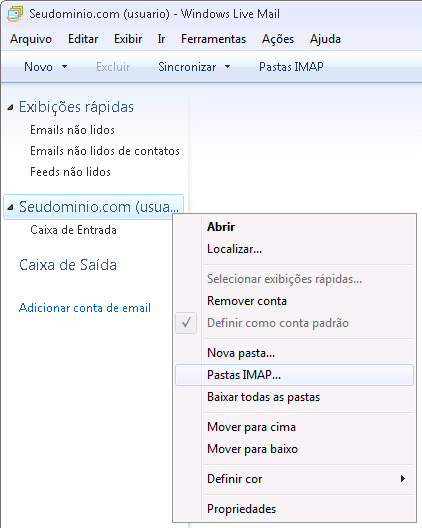Open the Ações menu
422x528 pixels.
click(278, 39)
